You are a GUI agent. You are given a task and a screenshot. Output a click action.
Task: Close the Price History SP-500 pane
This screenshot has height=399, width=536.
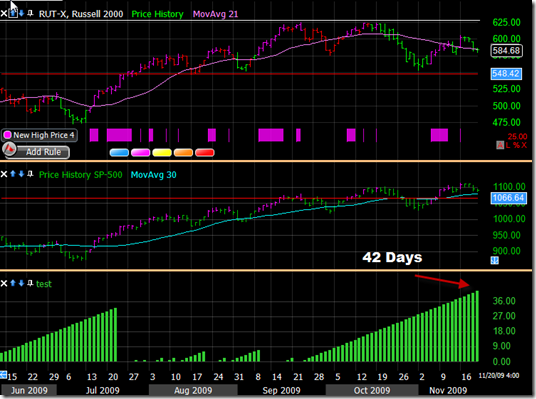4,174
